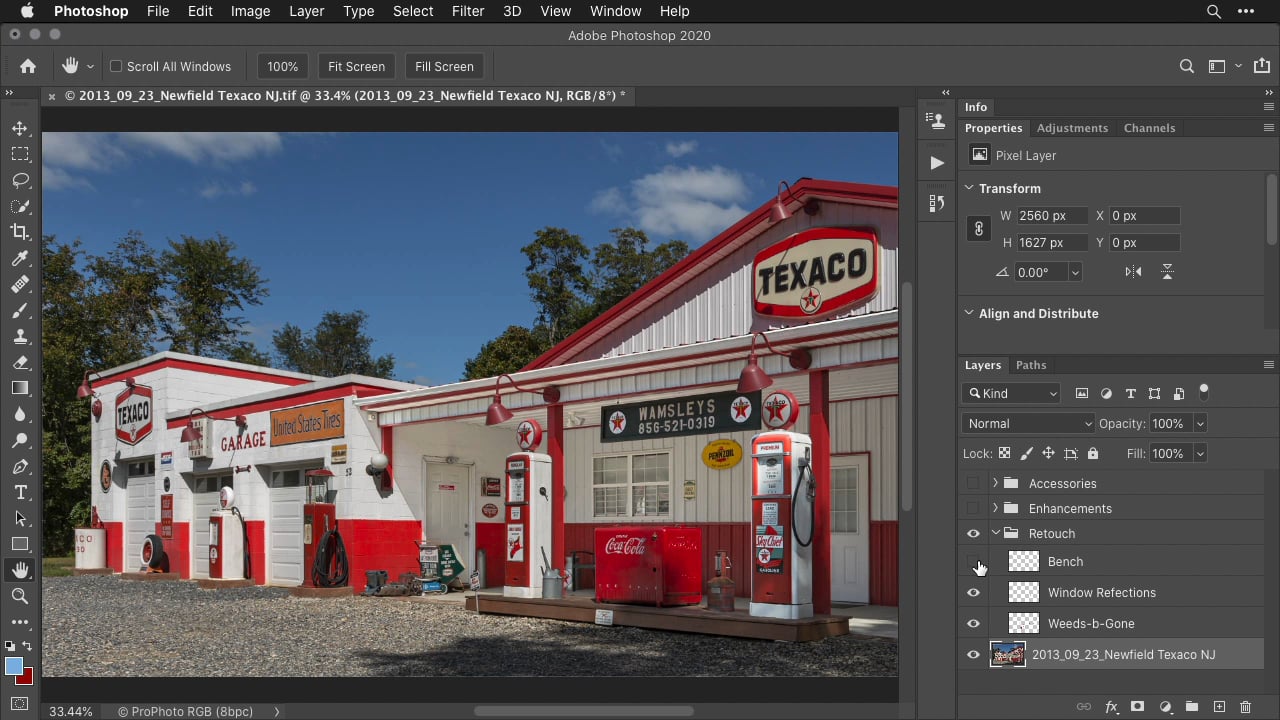Click the new adjustment layer icon
This screenshot has height=720, width=1280.
[1165, 707]
